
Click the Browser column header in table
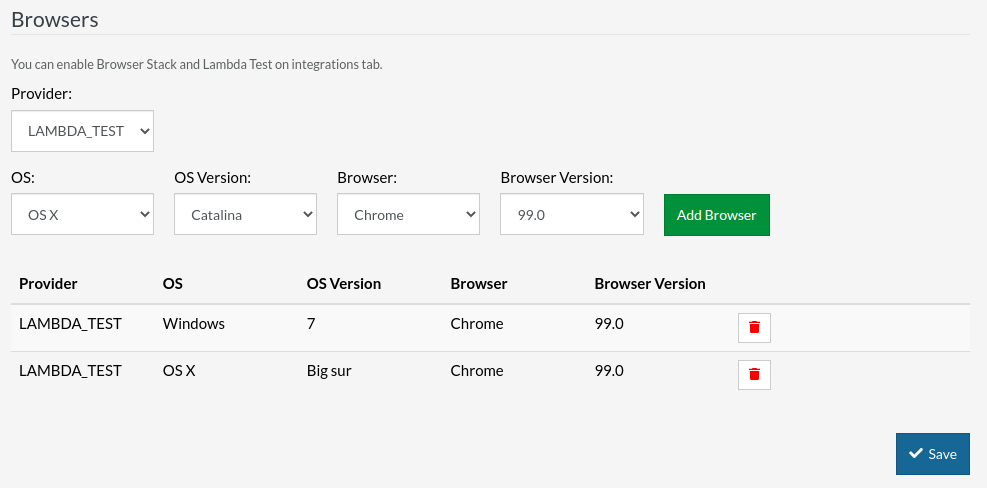[x=479, y=284]
